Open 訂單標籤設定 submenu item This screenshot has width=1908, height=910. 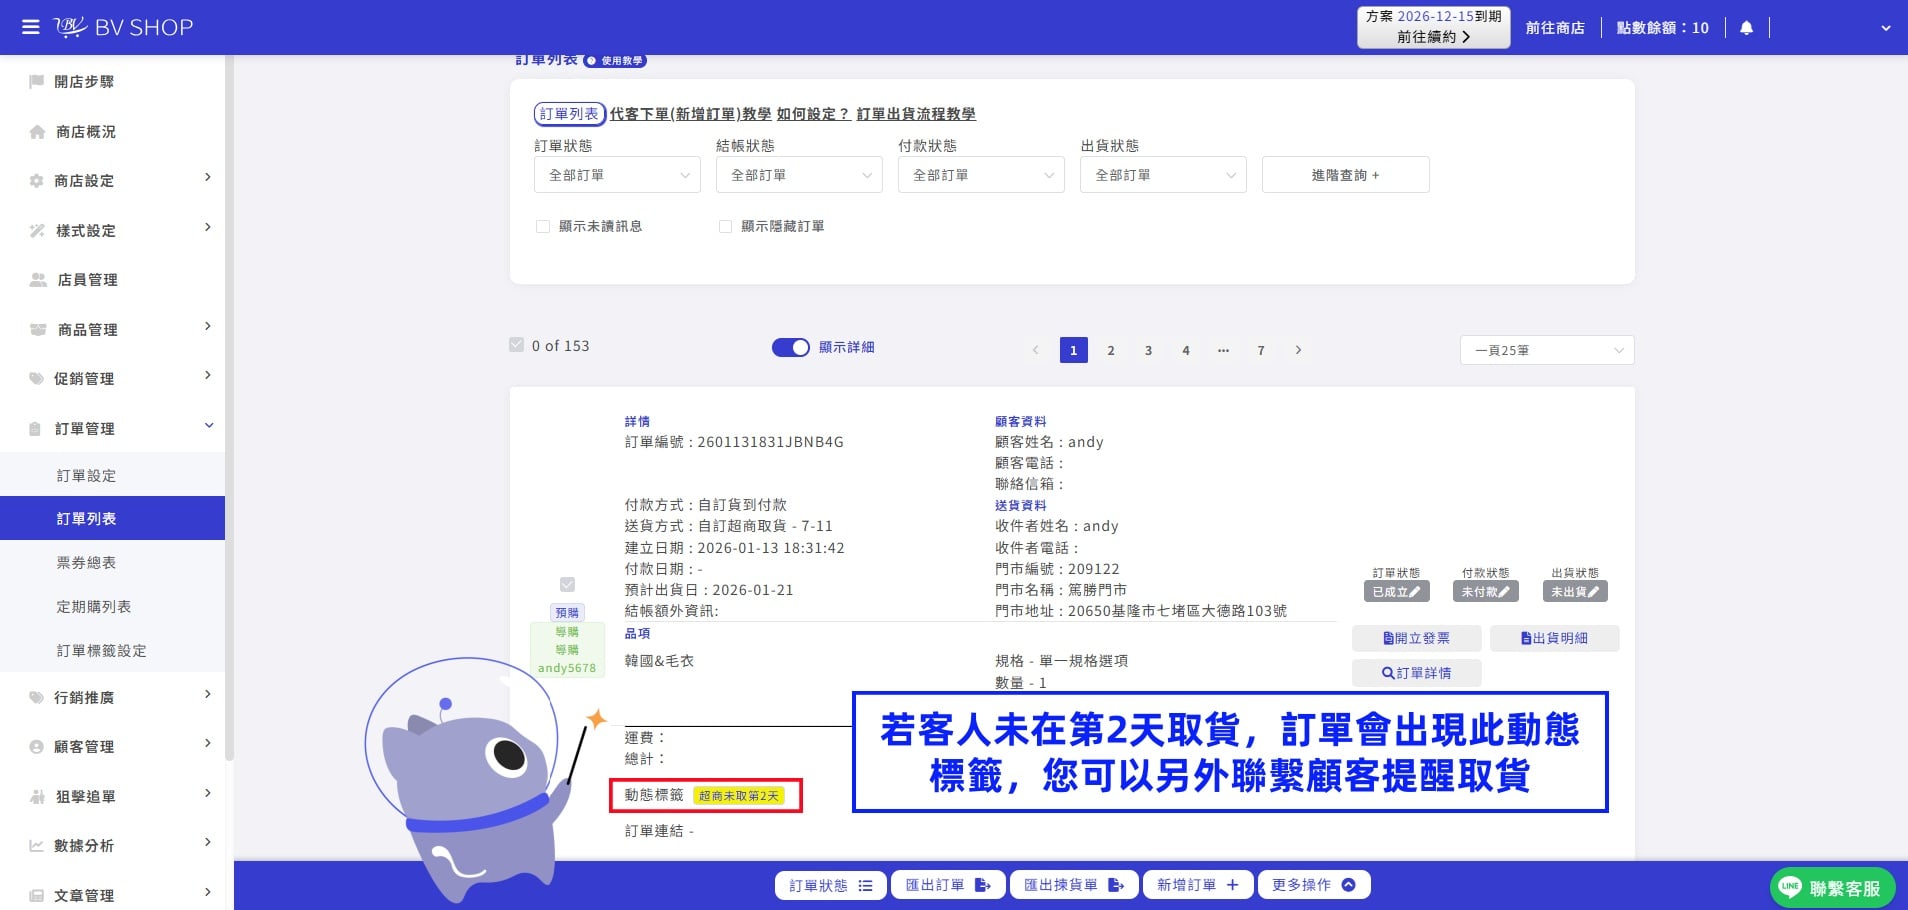click(x=112, y=650)
